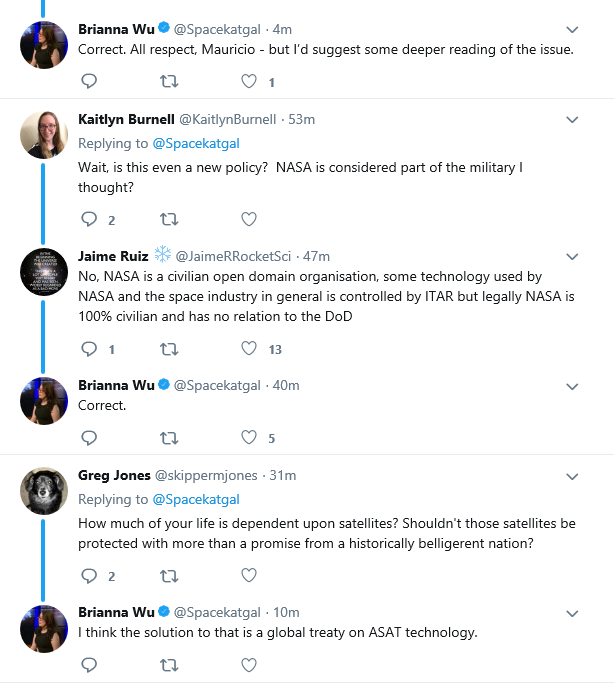Retweet Jaime Ruiz's civilian NASA tweet
Image resolution: width=614 pixels, height=685 pixels.
click(169, 349)
